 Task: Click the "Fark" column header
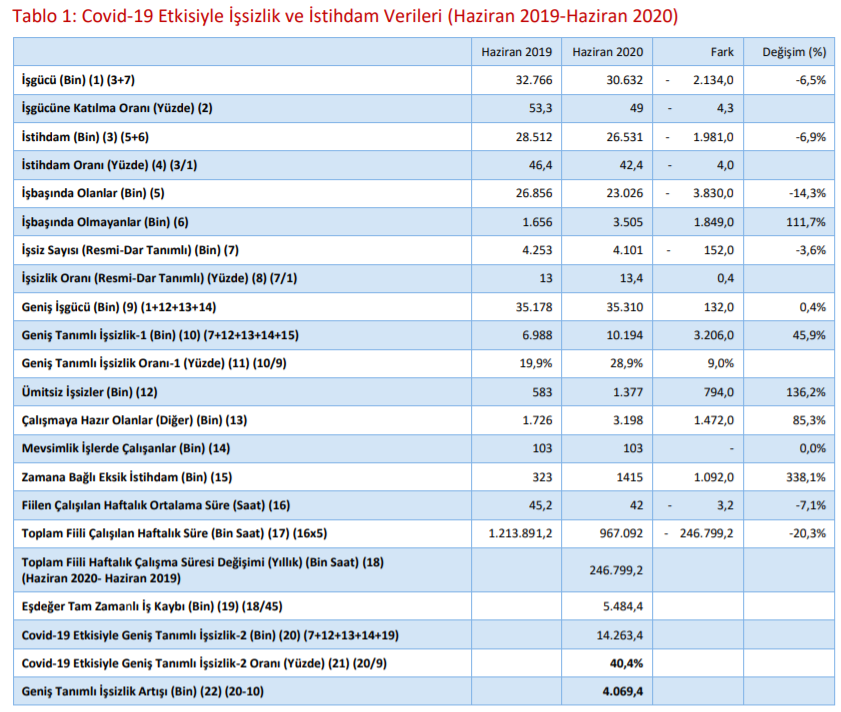(x=719, y=51)
